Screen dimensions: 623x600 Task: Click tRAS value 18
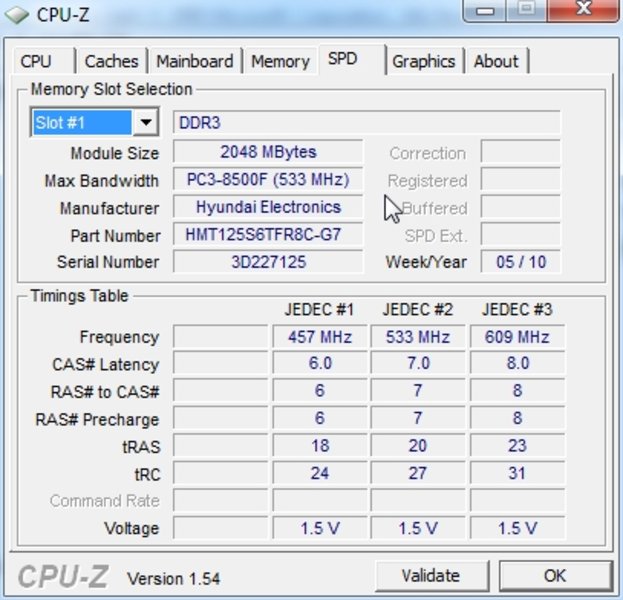coord(320,445)
